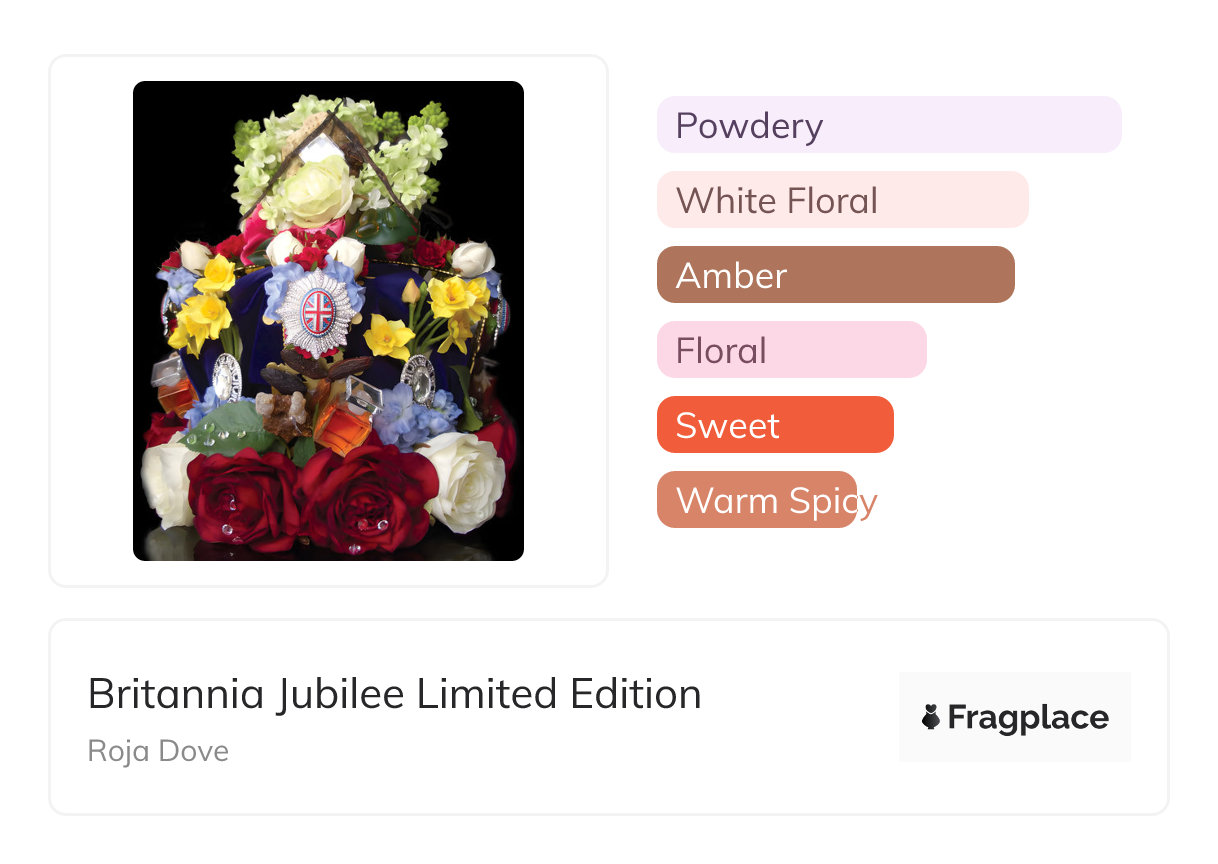Click the right red rose in the photo
Viewport: 1218px width, 864px height.
pos(367,495)
